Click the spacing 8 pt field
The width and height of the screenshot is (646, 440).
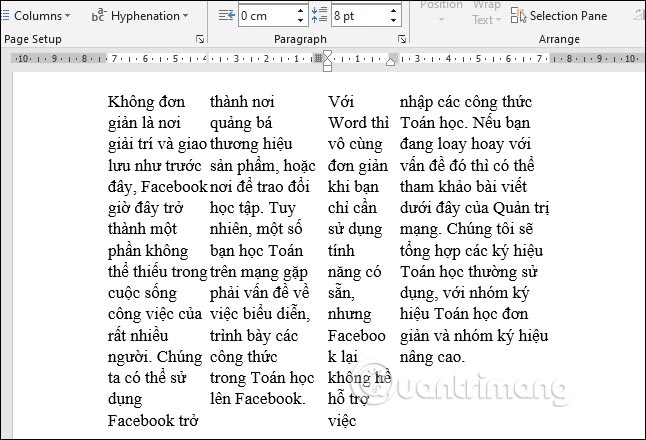pyautogui.click(x=360, y=16)
